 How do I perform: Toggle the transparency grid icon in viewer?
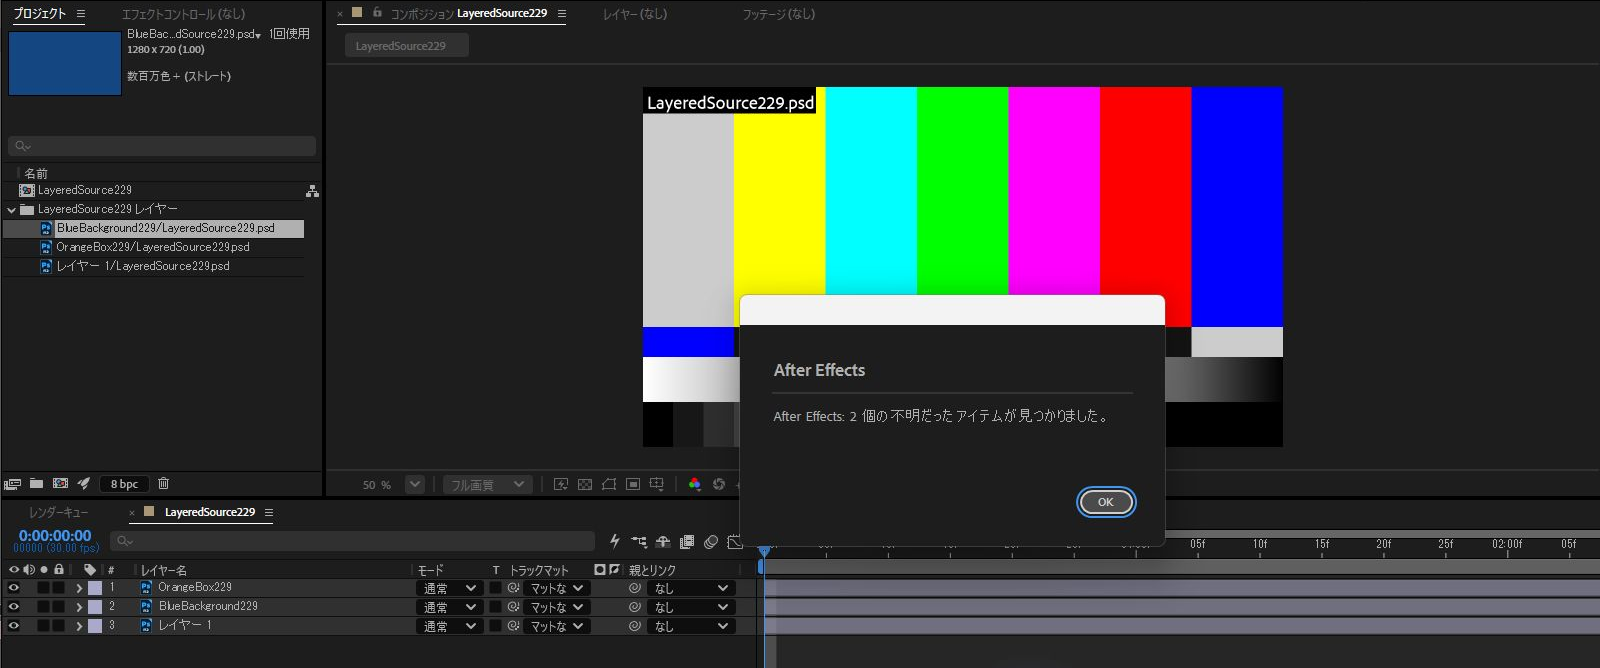coord(585,484)
